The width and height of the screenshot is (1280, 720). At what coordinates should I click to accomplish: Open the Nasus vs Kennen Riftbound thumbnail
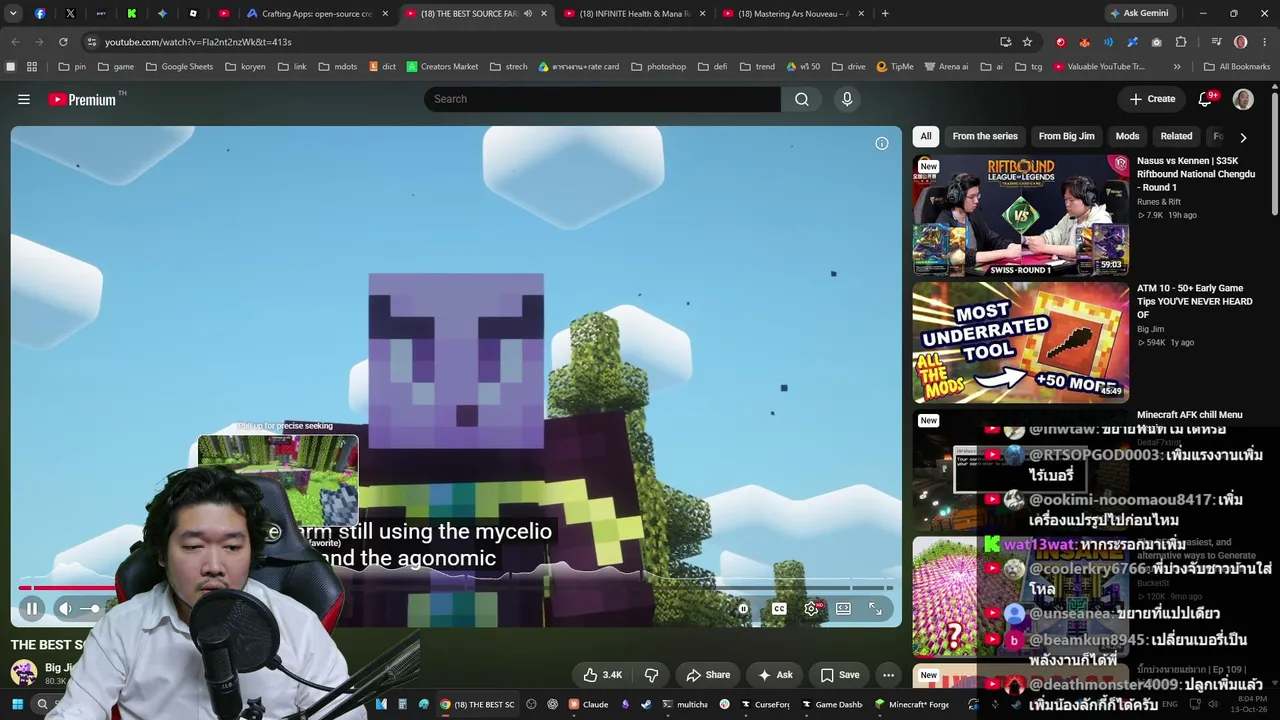click(x=1021, y=215)
